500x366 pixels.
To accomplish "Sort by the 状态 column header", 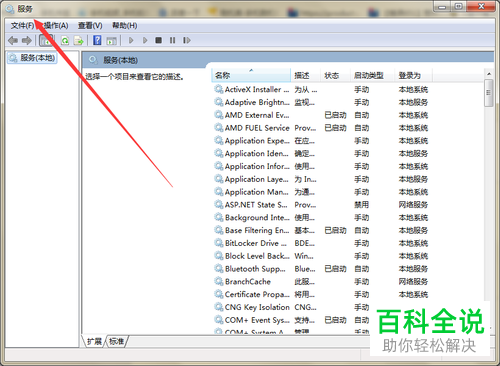I will [x=335, y=75].
